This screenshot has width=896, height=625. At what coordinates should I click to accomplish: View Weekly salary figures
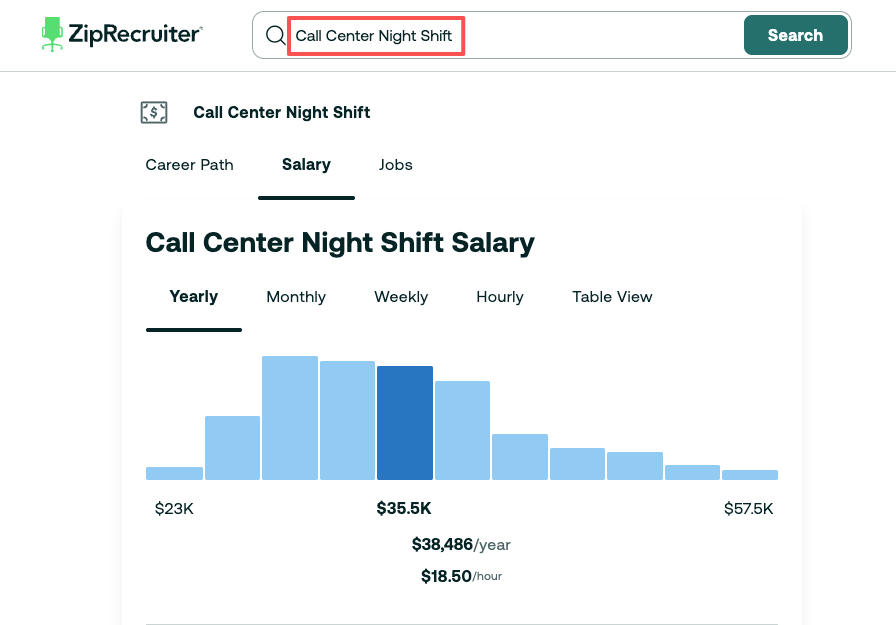401,296
